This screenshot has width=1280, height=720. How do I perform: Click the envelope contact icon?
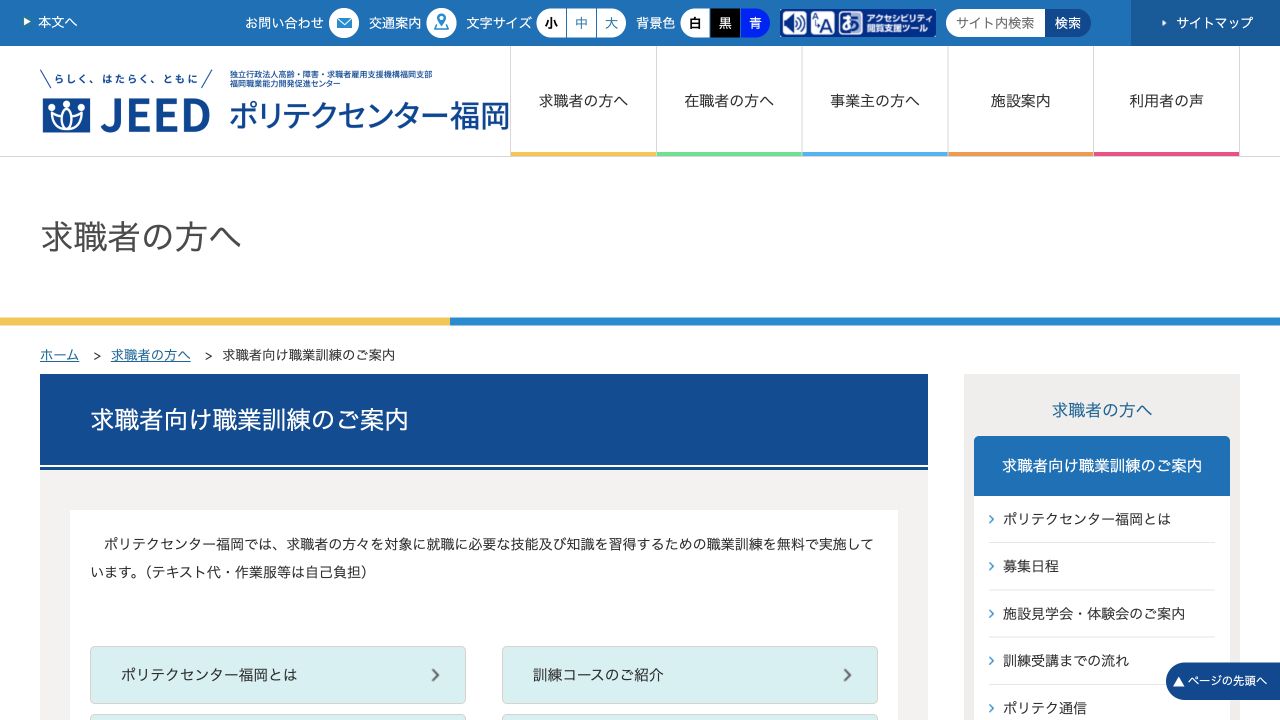344,23
